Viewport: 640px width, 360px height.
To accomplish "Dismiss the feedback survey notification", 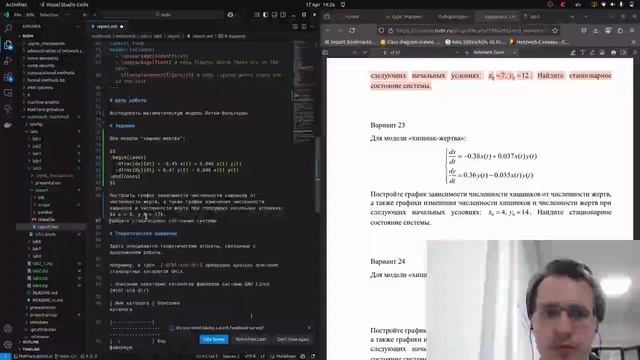I will tap(309, 328).
